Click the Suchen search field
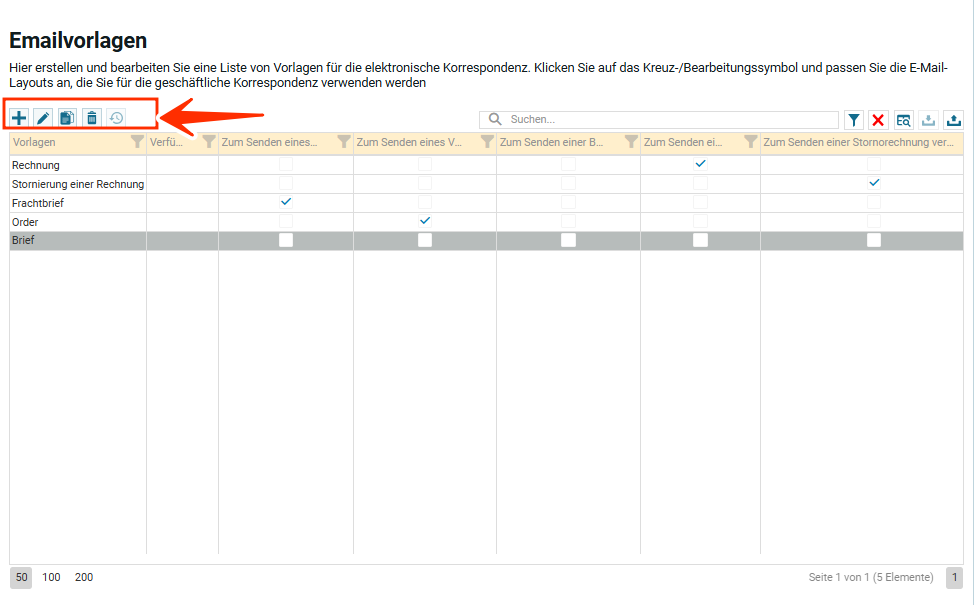 [x=670, y=120]
